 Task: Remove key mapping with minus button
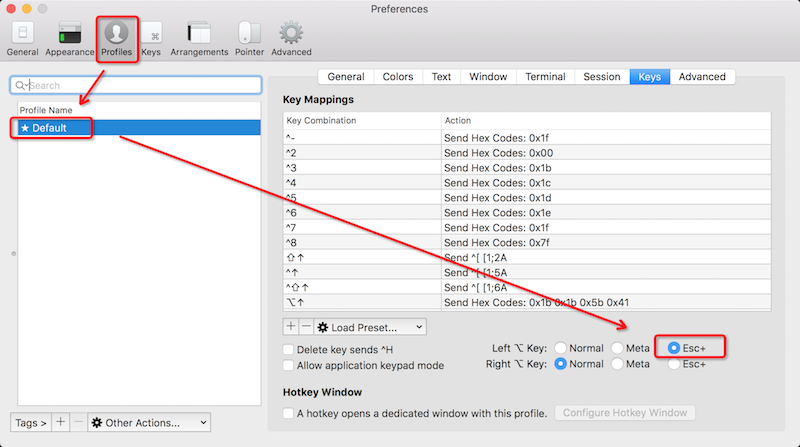coord(306,327)
